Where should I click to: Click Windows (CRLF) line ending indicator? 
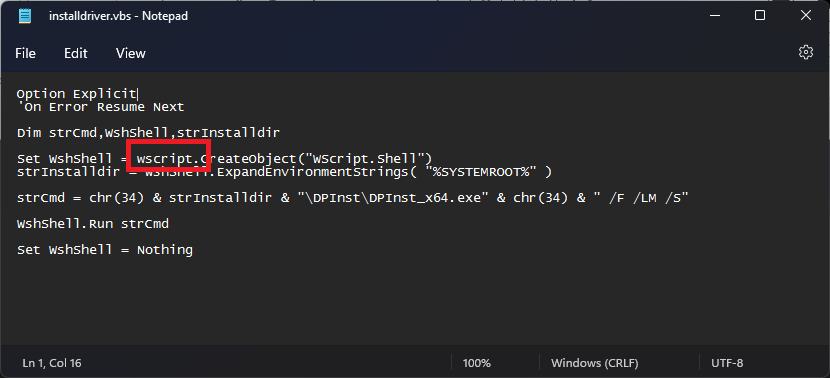(594, 363)
